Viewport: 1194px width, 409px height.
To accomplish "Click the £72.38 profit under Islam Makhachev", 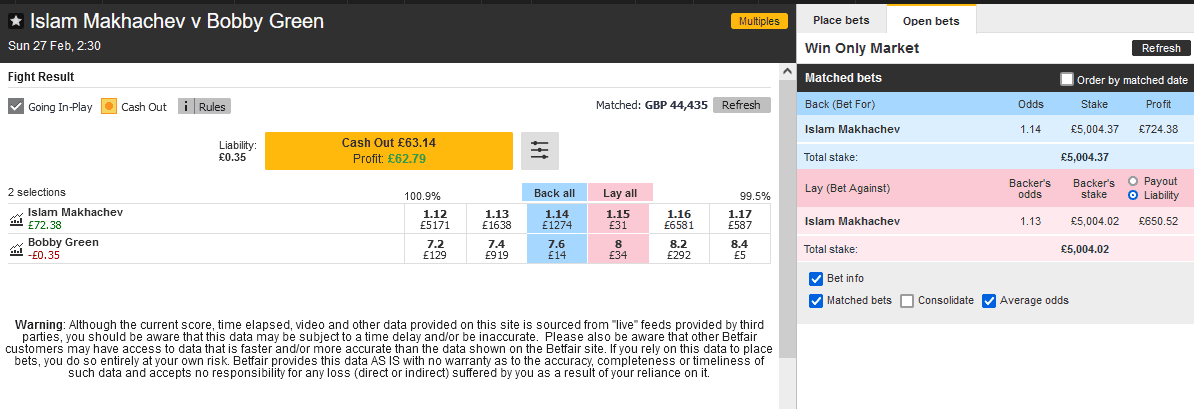I will tap(45, 225).
